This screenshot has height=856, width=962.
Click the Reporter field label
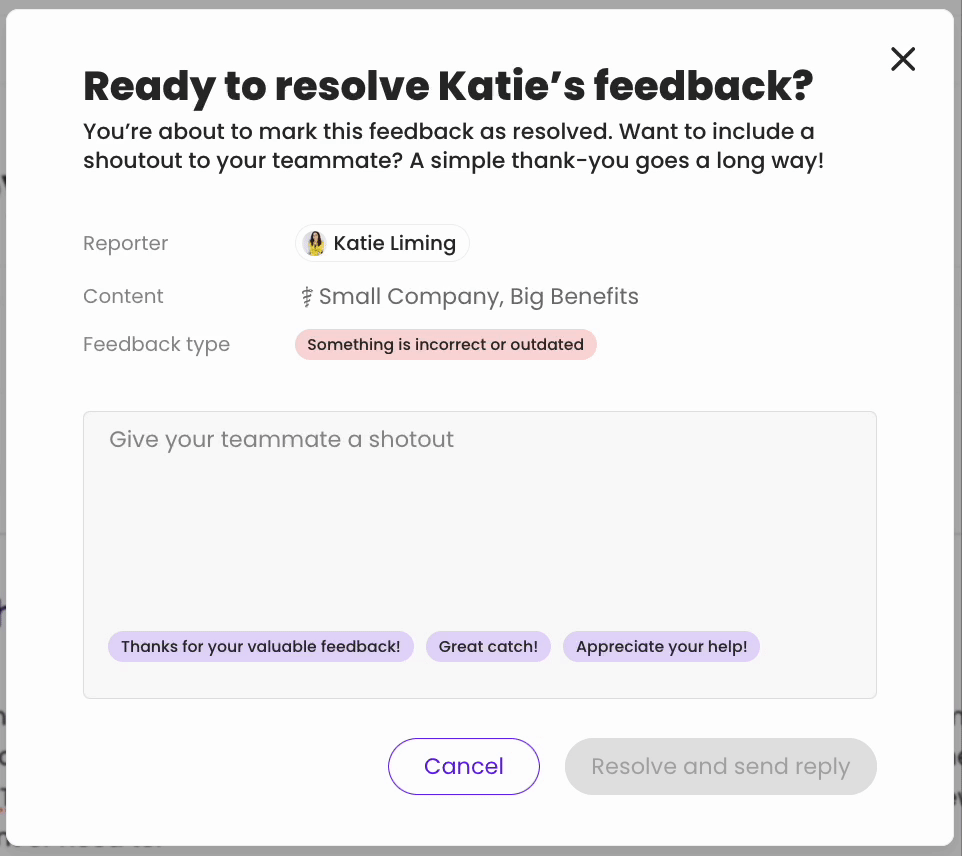[x=126, y=243]
